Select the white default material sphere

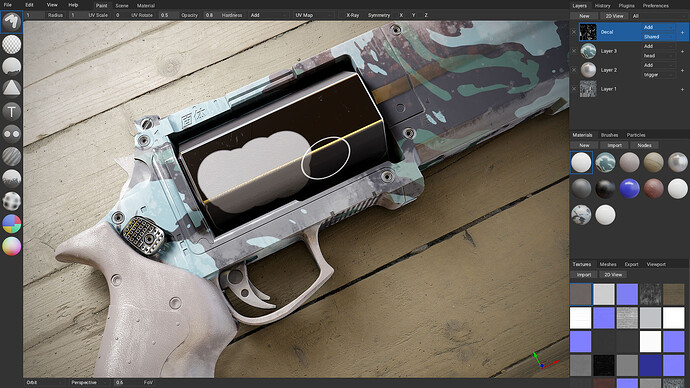[581, 162]
